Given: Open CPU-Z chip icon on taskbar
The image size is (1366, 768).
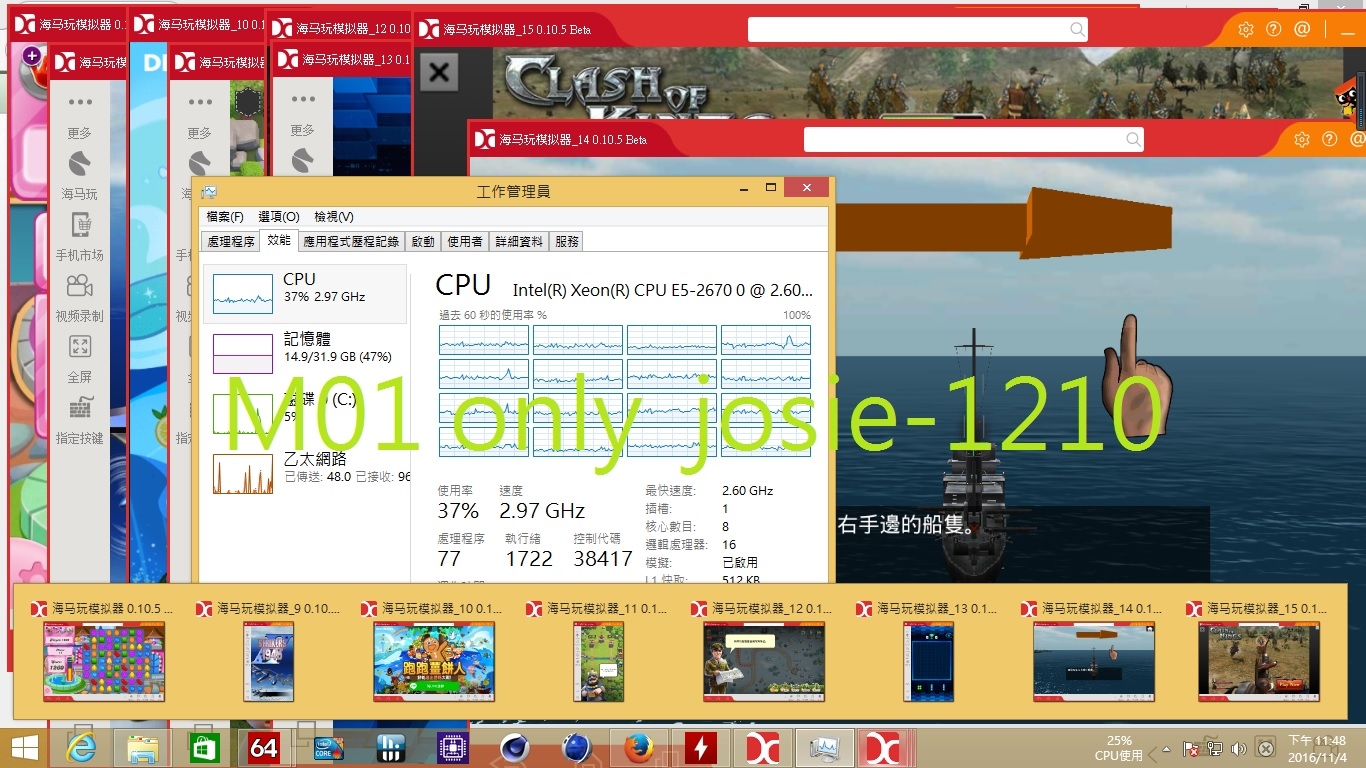Looking at the screenshot, I should click(x=453, y=748).
